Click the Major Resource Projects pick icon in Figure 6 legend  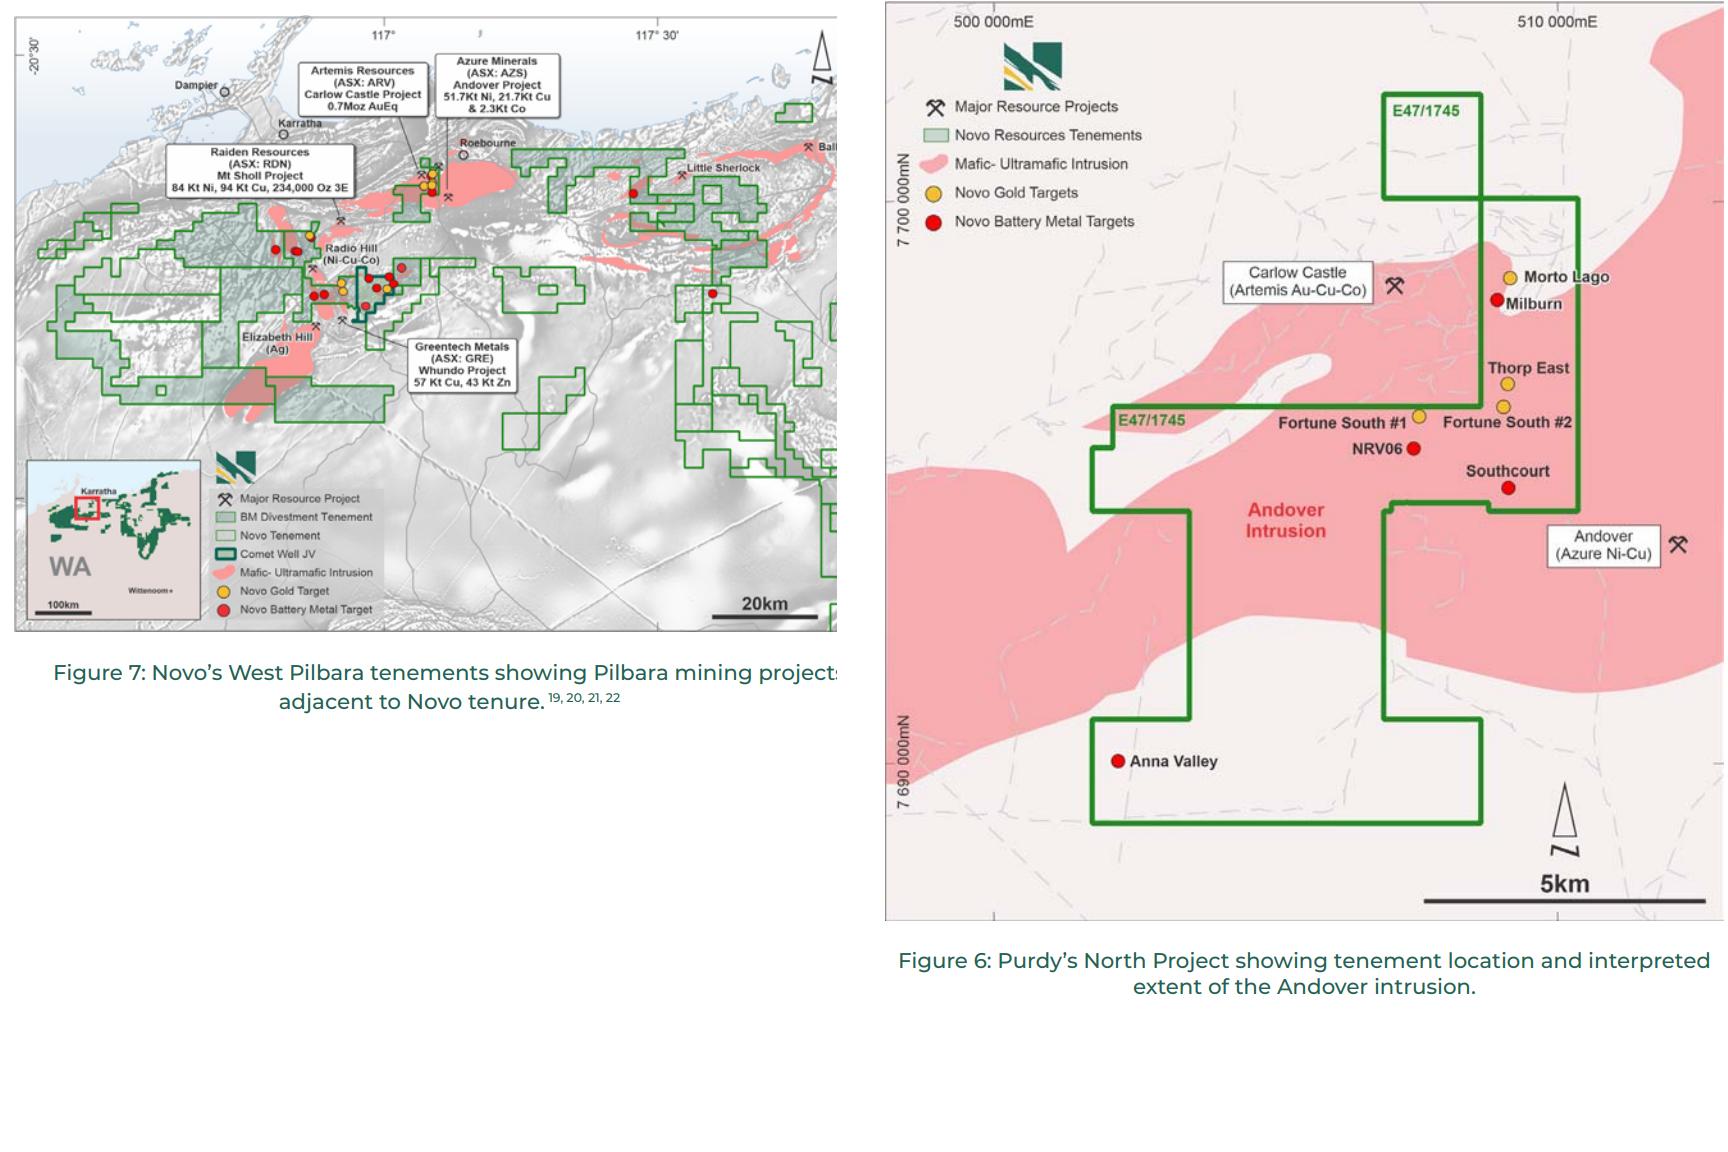point(935,107)
